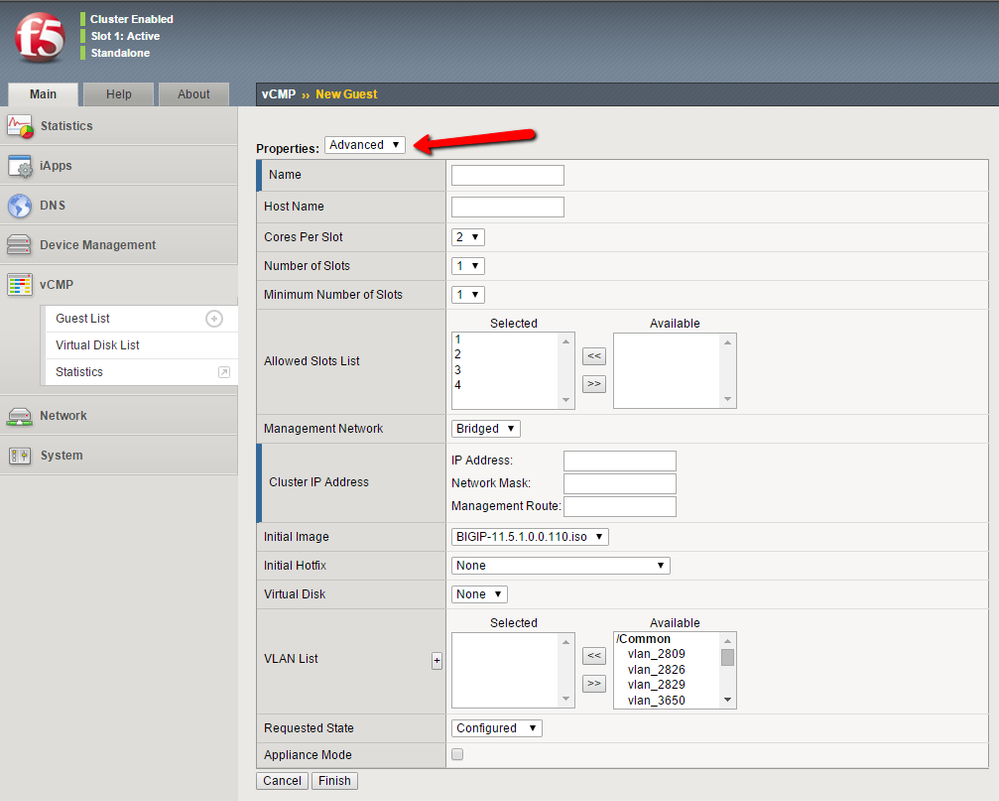Click the Network section icon
999x801 pixels.
tap(20, 416)
